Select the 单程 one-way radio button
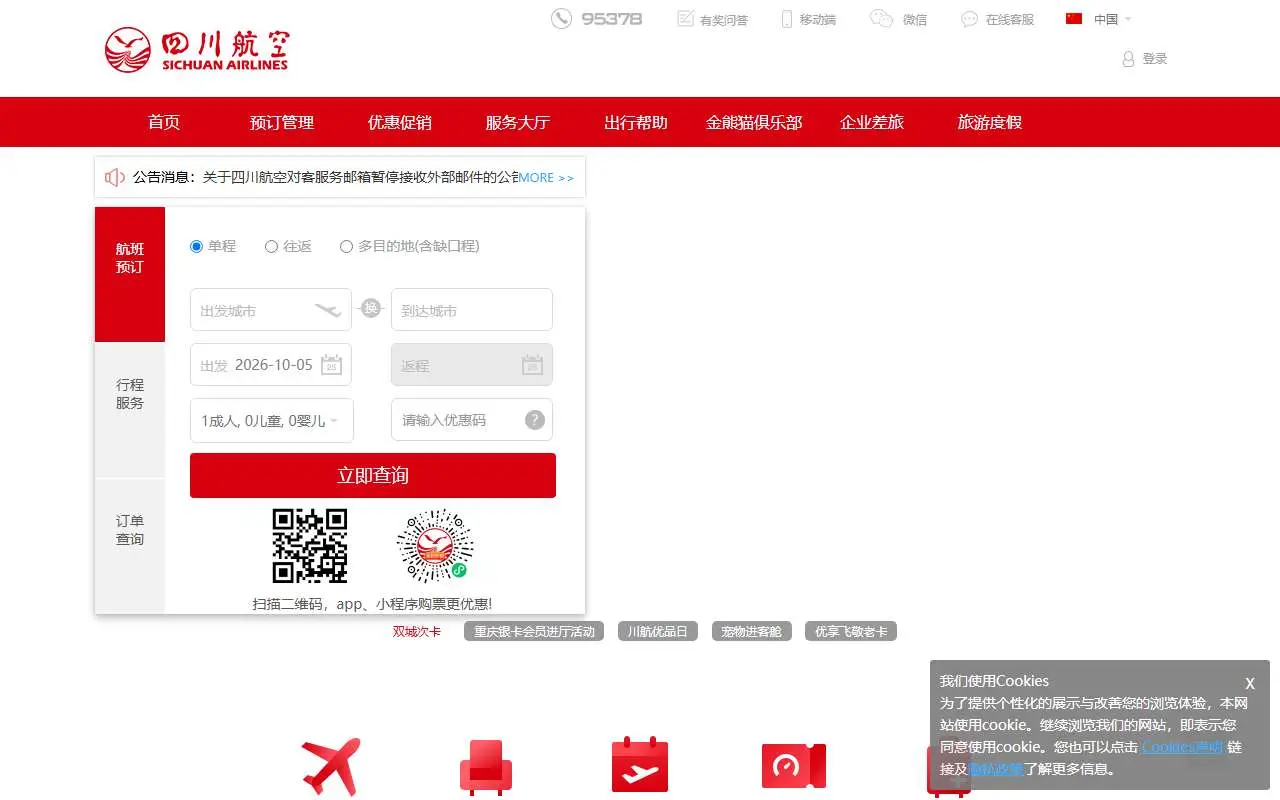1280x800 pixels. point(196,246)
